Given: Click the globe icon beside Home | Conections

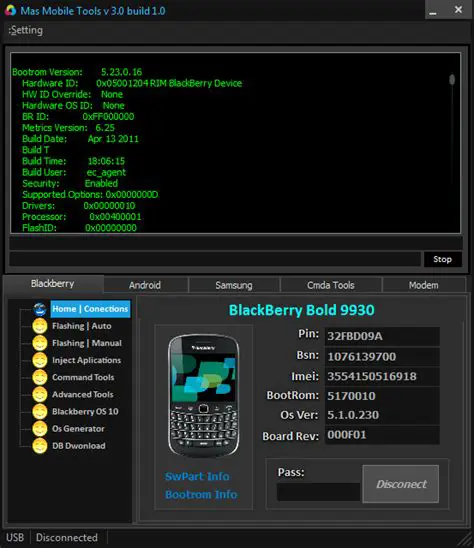Looking at the screenshot, I should click(40, 309).
